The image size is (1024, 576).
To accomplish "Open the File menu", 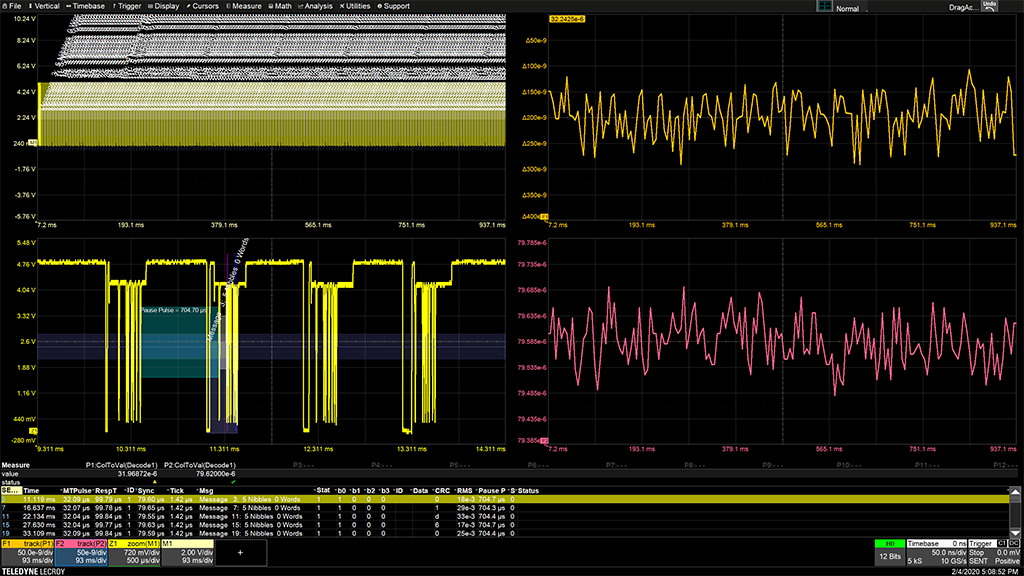I will 12,6.
